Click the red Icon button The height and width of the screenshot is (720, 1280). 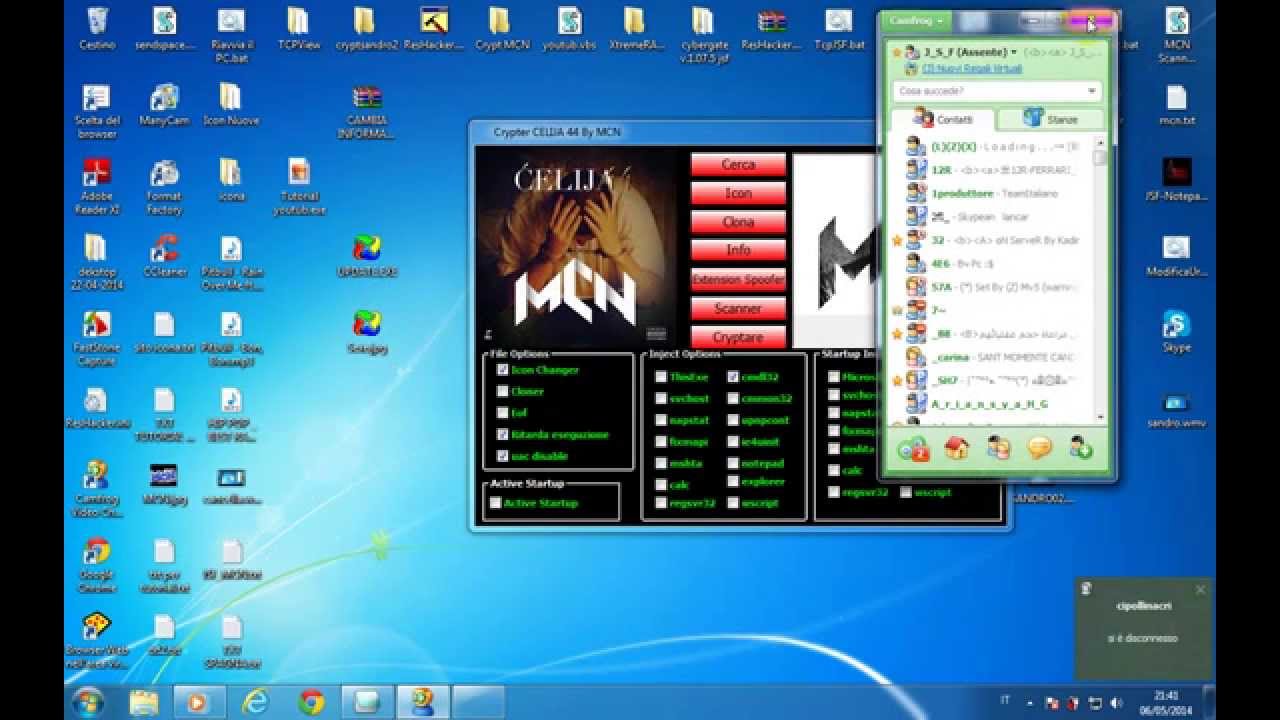coord(738,193)
